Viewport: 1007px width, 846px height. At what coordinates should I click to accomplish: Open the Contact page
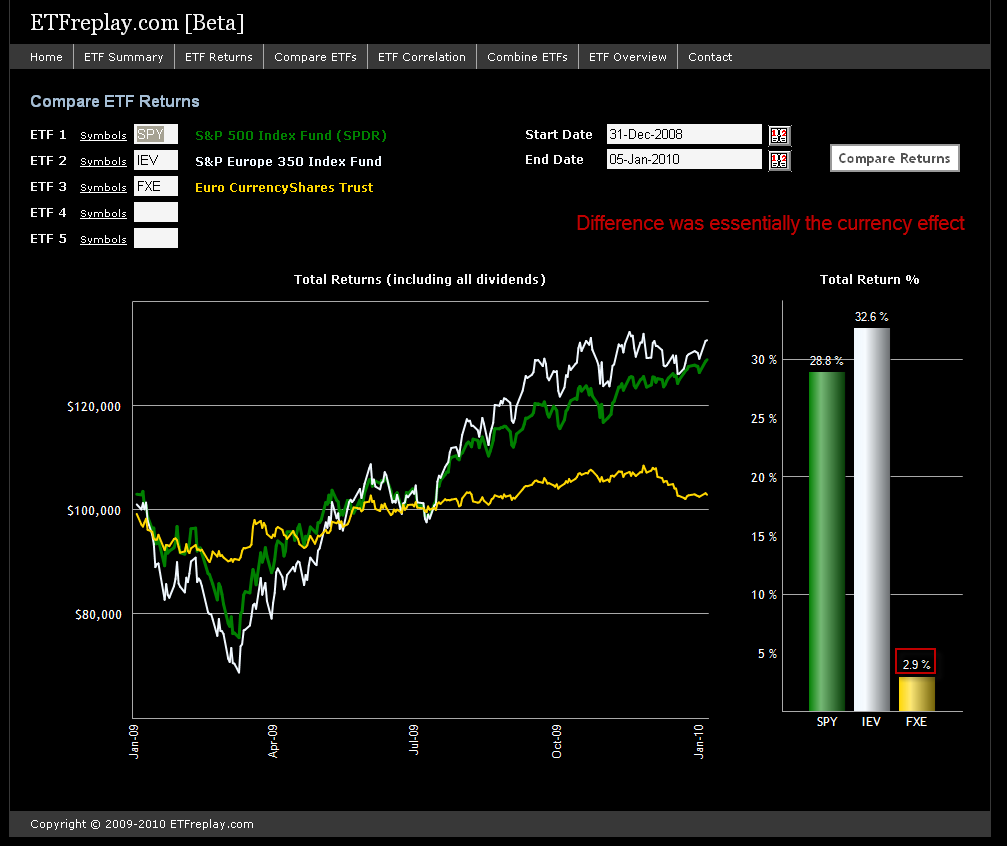(x=710, y=57)
